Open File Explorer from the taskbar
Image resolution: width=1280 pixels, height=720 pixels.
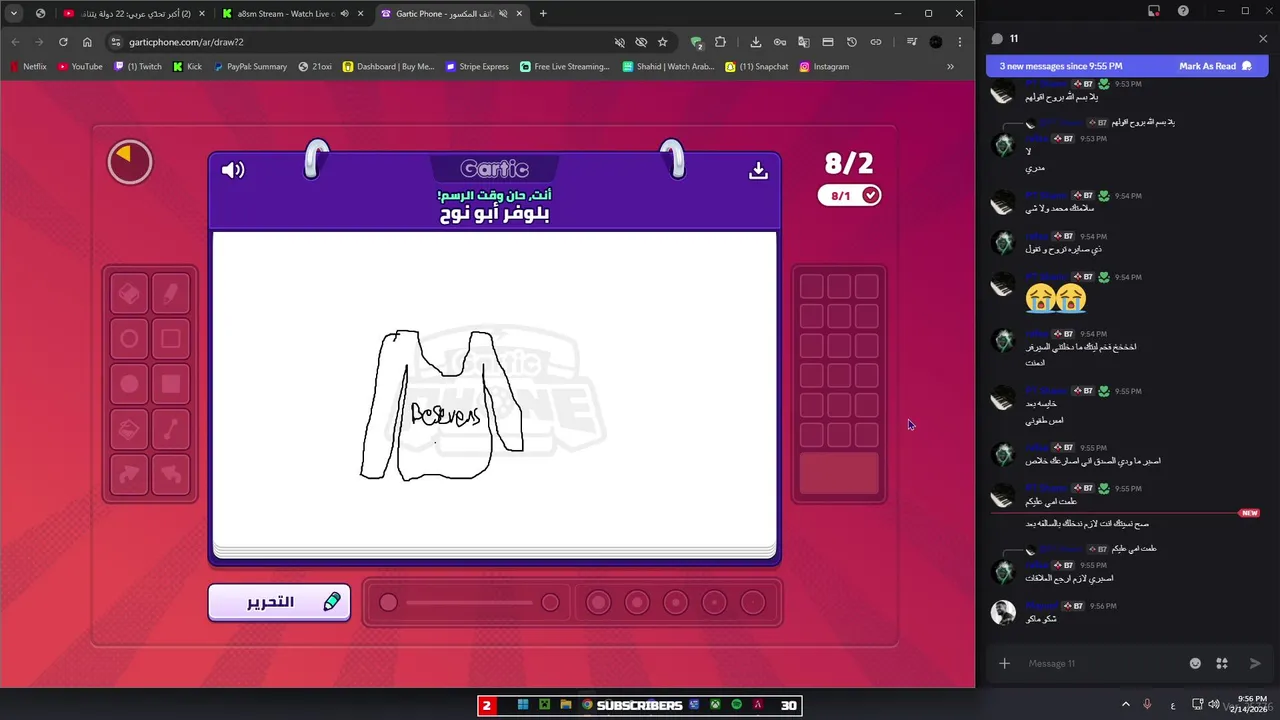566,705
